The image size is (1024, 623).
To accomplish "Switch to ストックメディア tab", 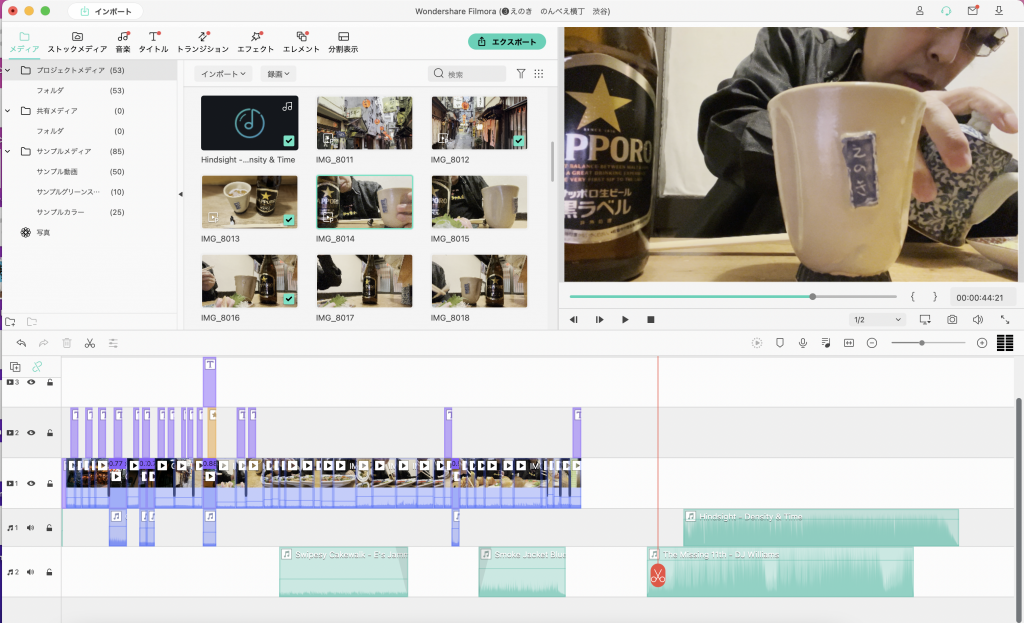I will click(x=77, y=42).
